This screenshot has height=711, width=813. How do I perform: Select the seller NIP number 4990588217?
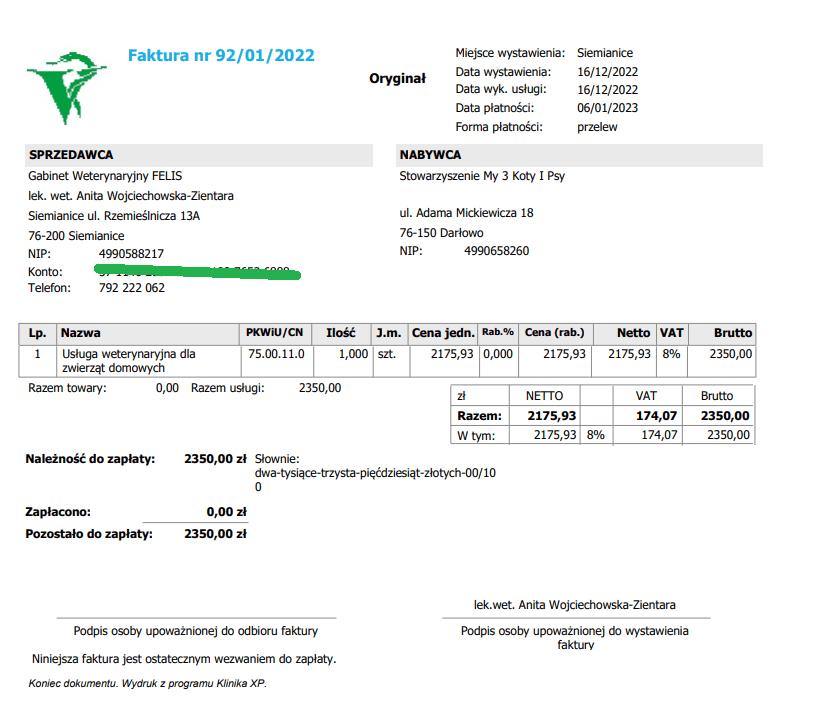click(131, 254)
